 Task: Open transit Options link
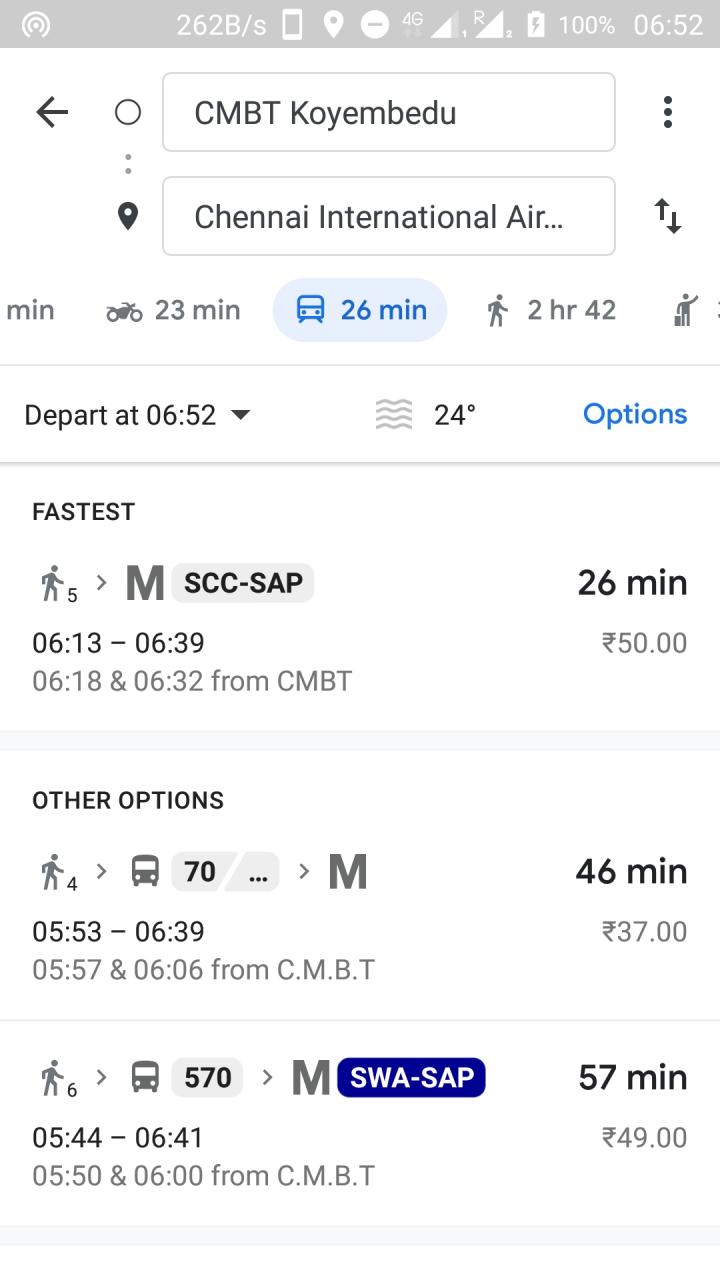tap(635, 414)
